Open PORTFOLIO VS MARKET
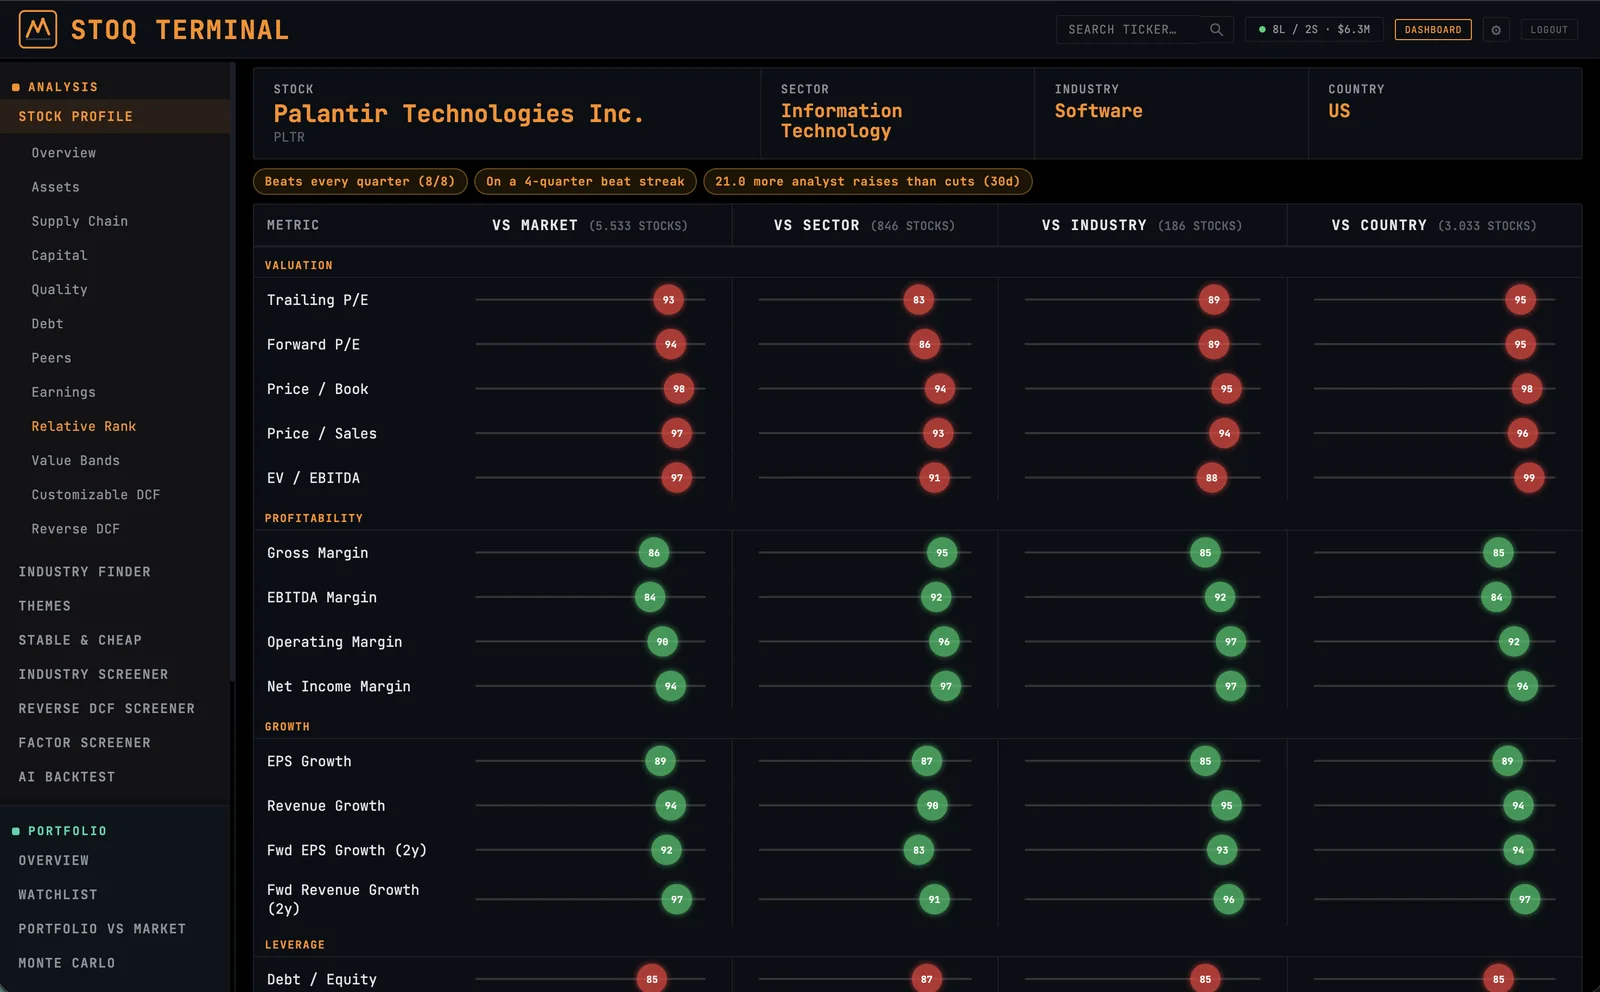 tap(102, 929)
